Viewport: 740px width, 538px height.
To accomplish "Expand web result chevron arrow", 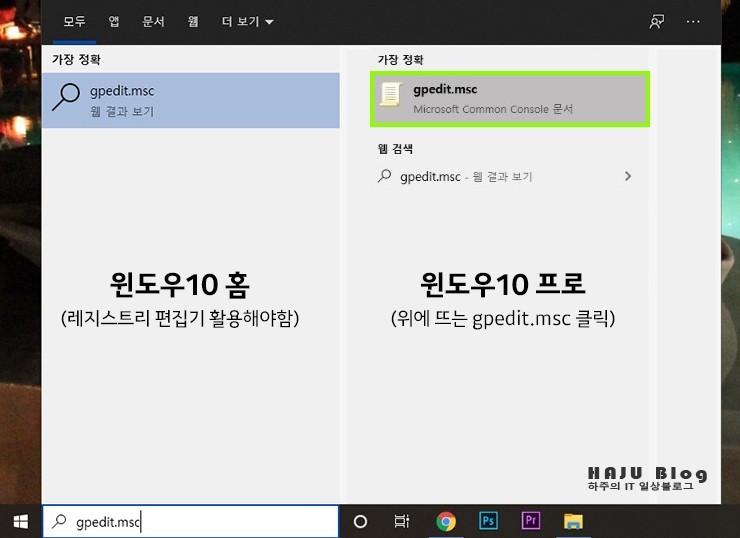I will 628,177.
